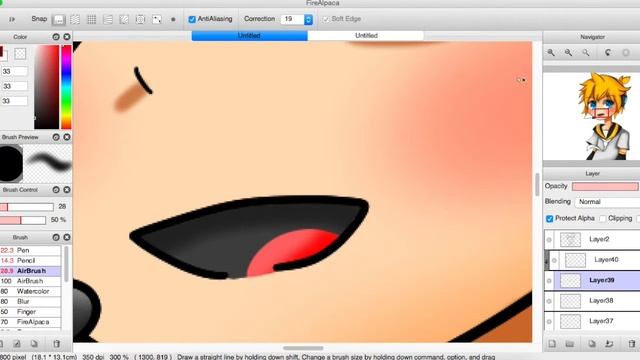Screen dimensions: 640x360
Task: Open the Correction value stepper
Action: coord(309,19)
